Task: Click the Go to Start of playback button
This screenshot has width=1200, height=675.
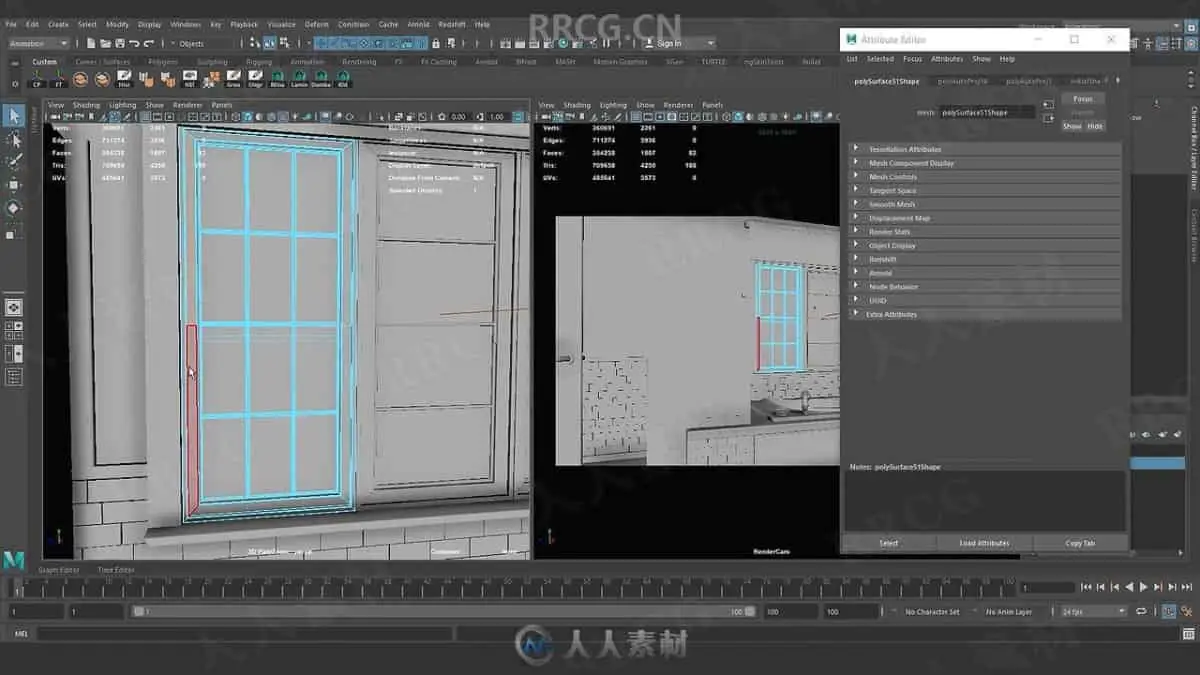Action: coord(1087,587)
